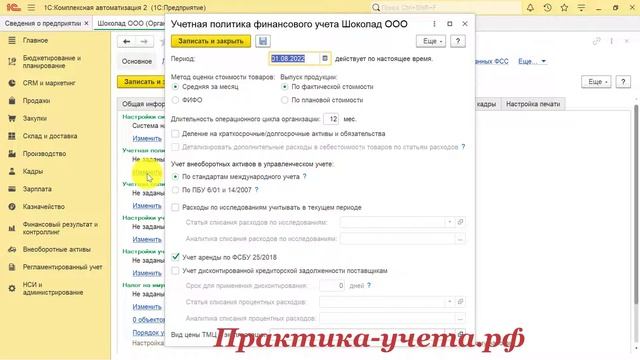The width and height of the screenshot is (640, 360).
Task: Select По ПБУ 6/01 и 14/2007
Action: coord(176,190)
